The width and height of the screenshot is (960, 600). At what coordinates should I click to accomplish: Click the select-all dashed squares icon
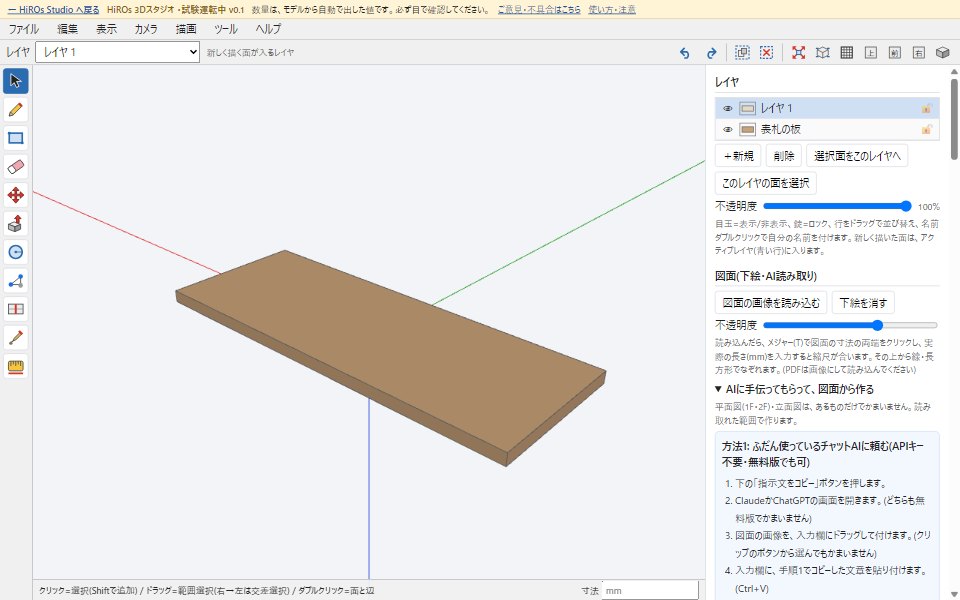coord(742,53)
